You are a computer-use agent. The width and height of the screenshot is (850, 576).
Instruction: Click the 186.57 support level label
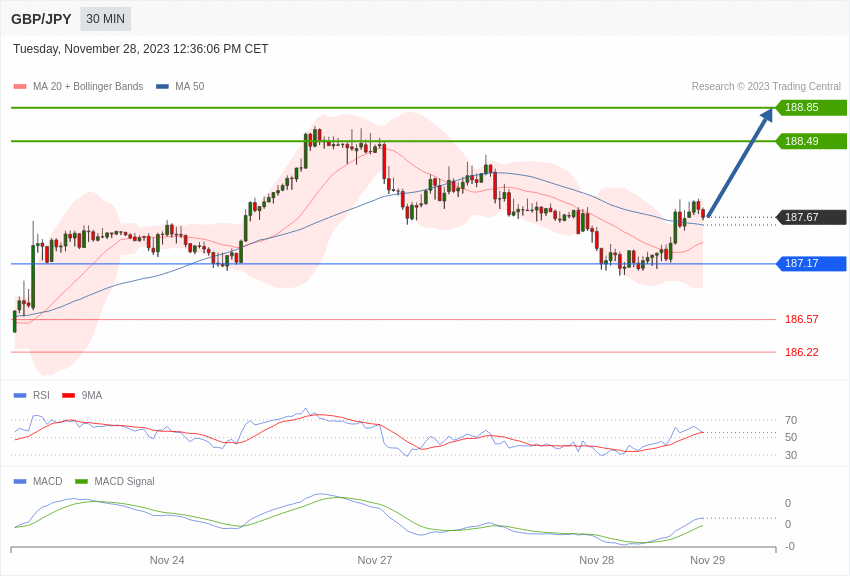pyautogui.click(x=802, y=319)
